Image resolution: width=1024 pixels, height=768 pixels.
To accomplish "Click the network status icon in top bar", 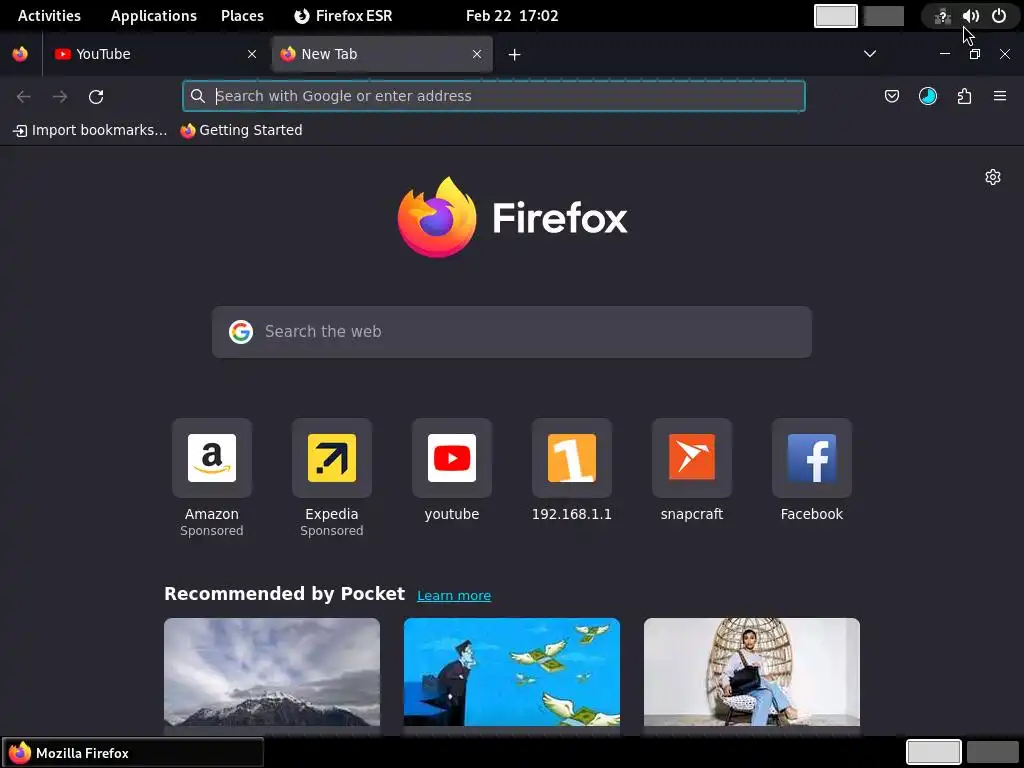I will coord(942,16).
